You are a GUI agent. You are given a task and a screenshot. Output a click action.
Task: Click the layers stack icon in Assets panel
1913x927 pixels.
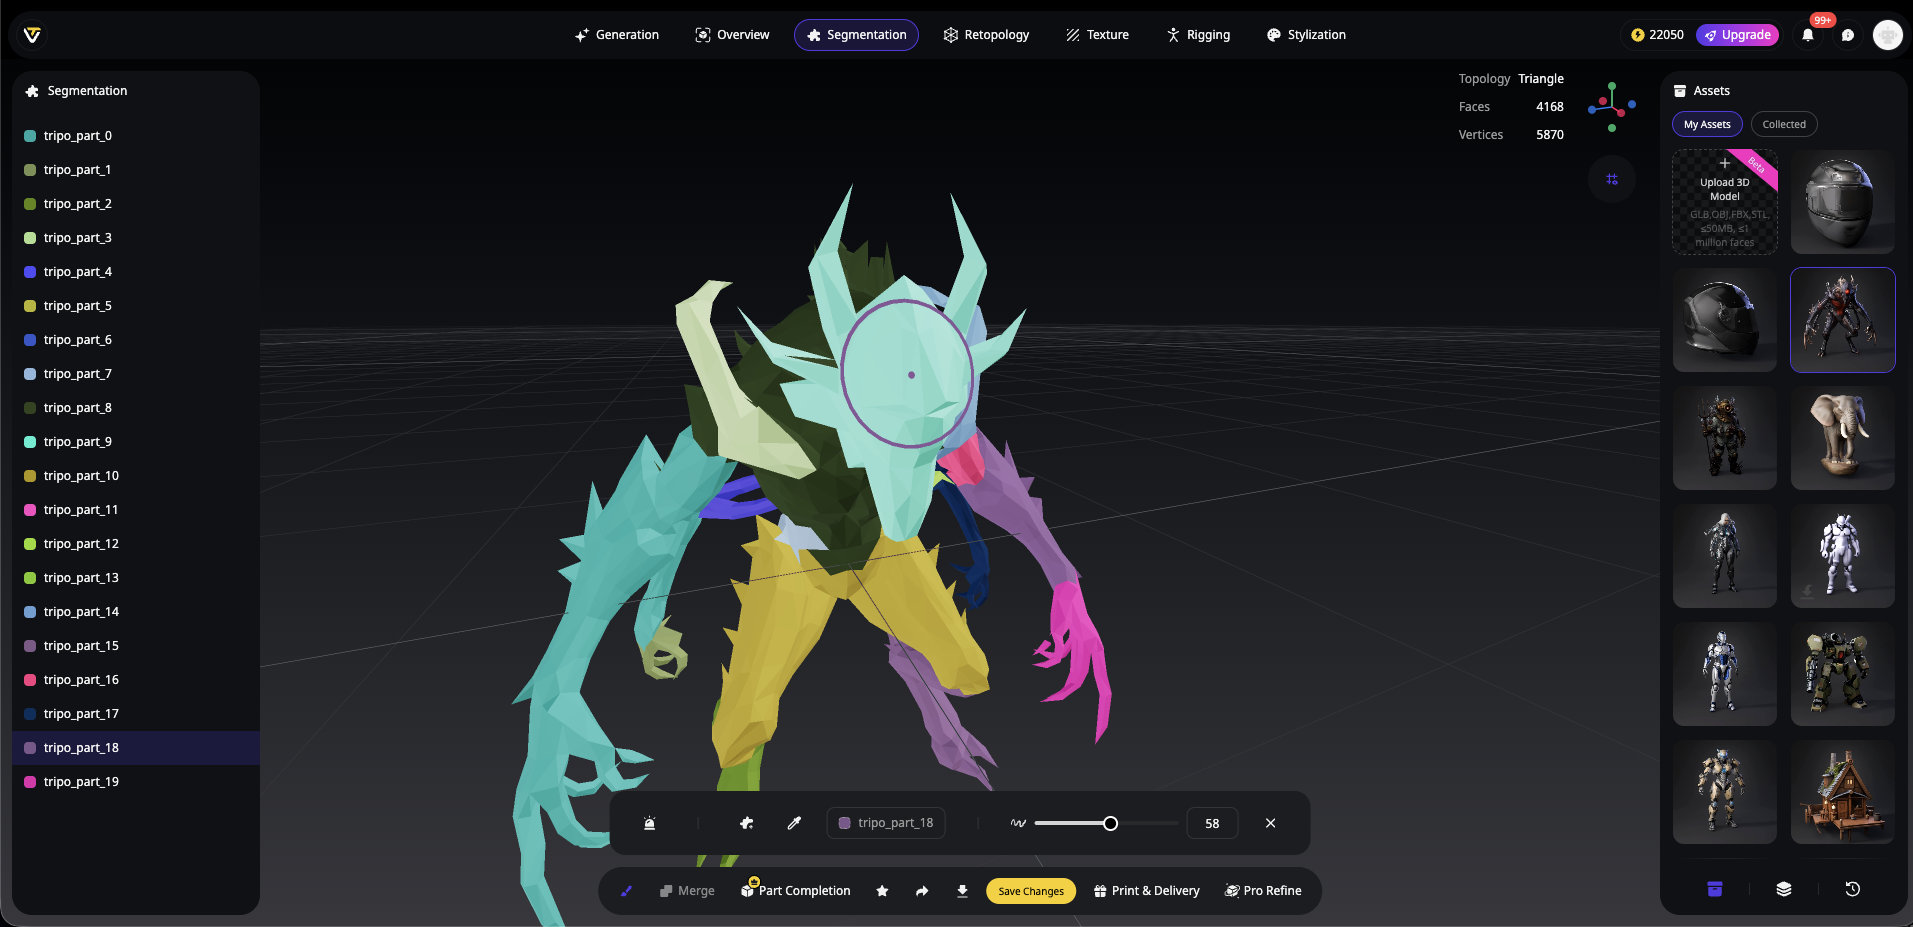click(x=1784, y=889)
